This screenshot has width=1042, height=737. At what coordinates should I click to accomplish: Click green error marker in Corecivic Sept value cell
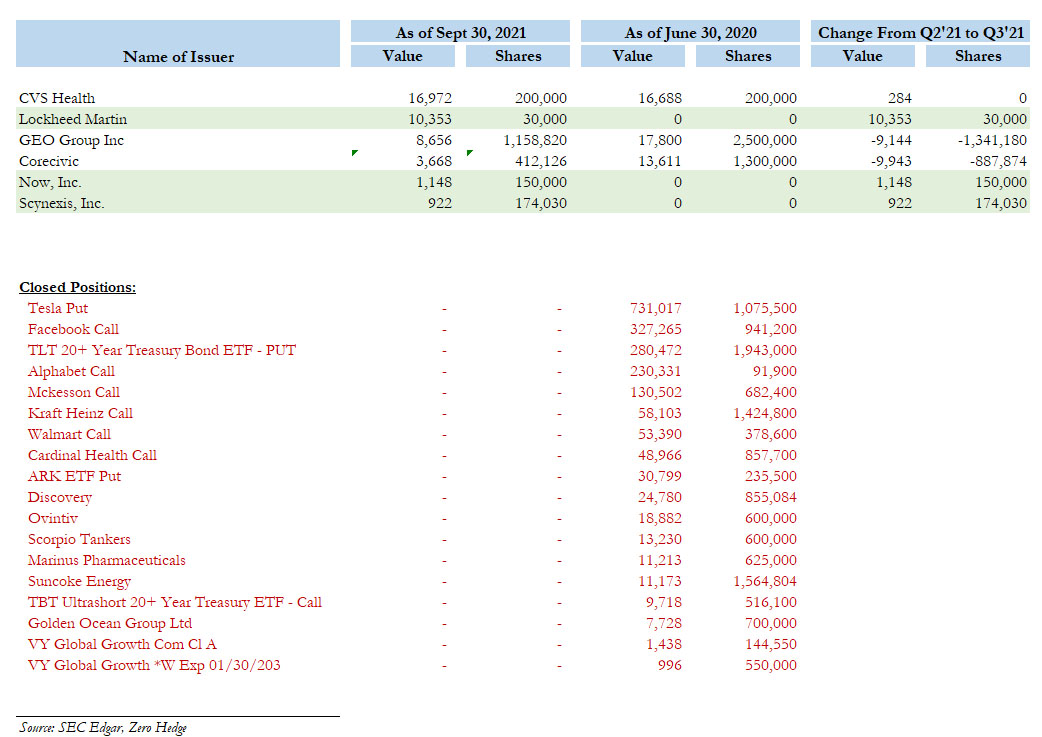(x=354, y=154)
